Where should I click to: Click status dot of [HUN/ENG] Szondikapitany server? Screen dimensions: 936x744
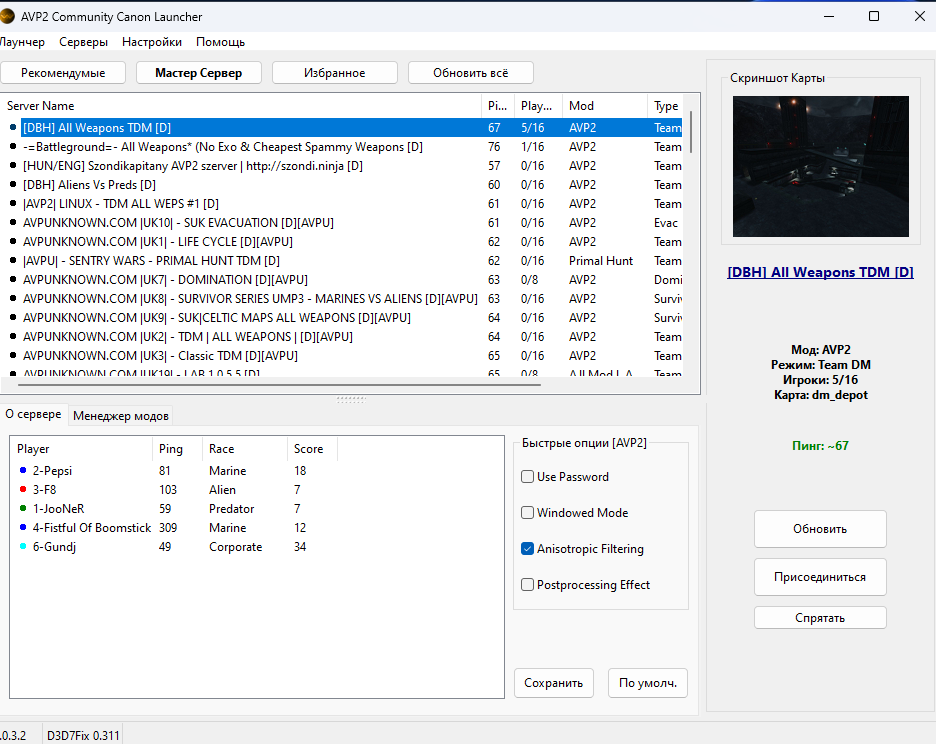point(13,165)
